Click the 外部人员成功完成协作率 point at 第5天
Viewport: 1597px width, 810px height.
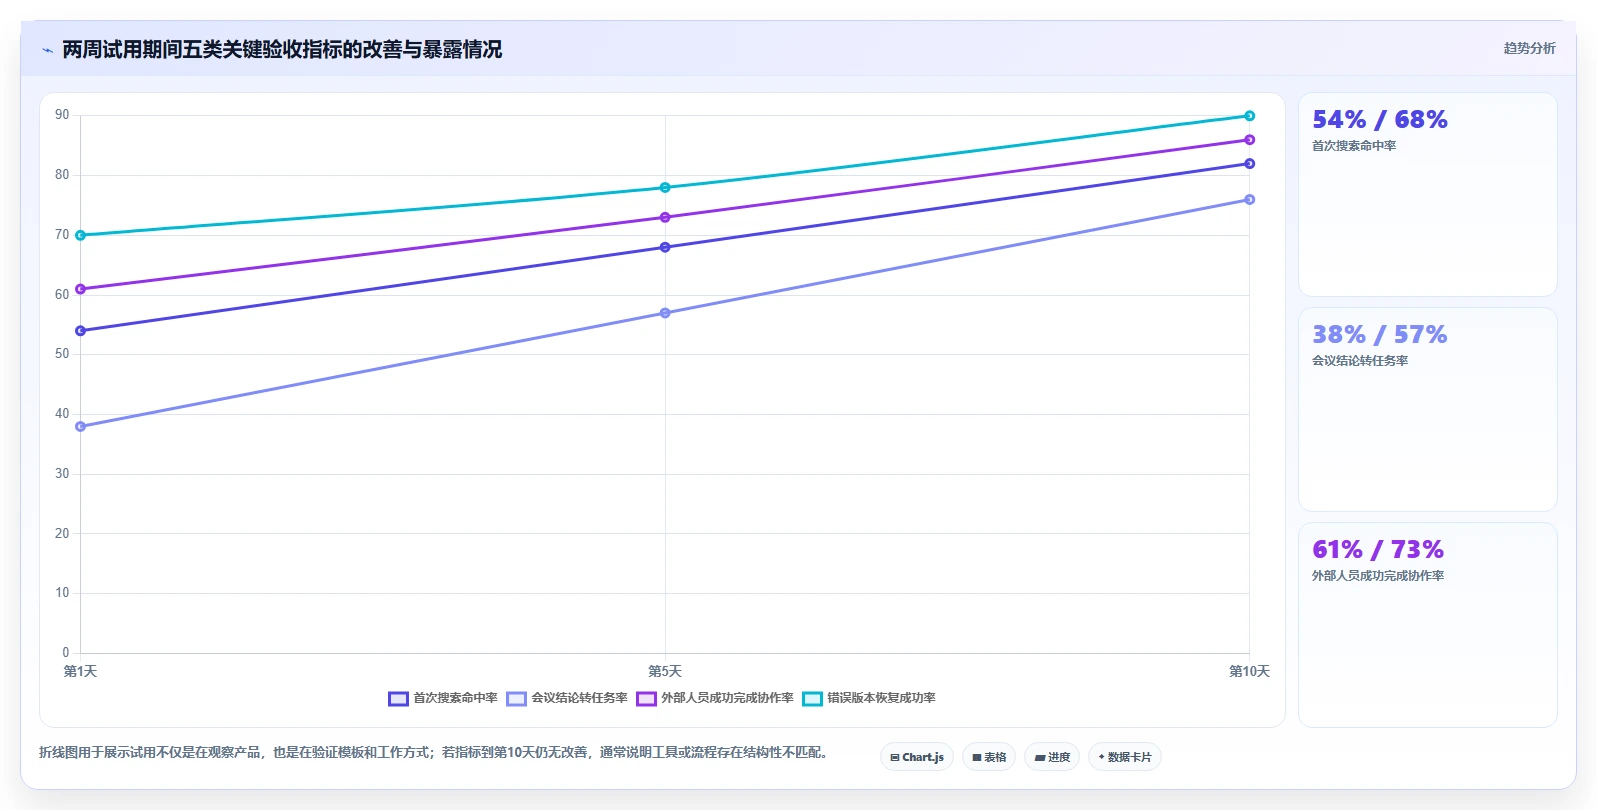click(665, 218)
